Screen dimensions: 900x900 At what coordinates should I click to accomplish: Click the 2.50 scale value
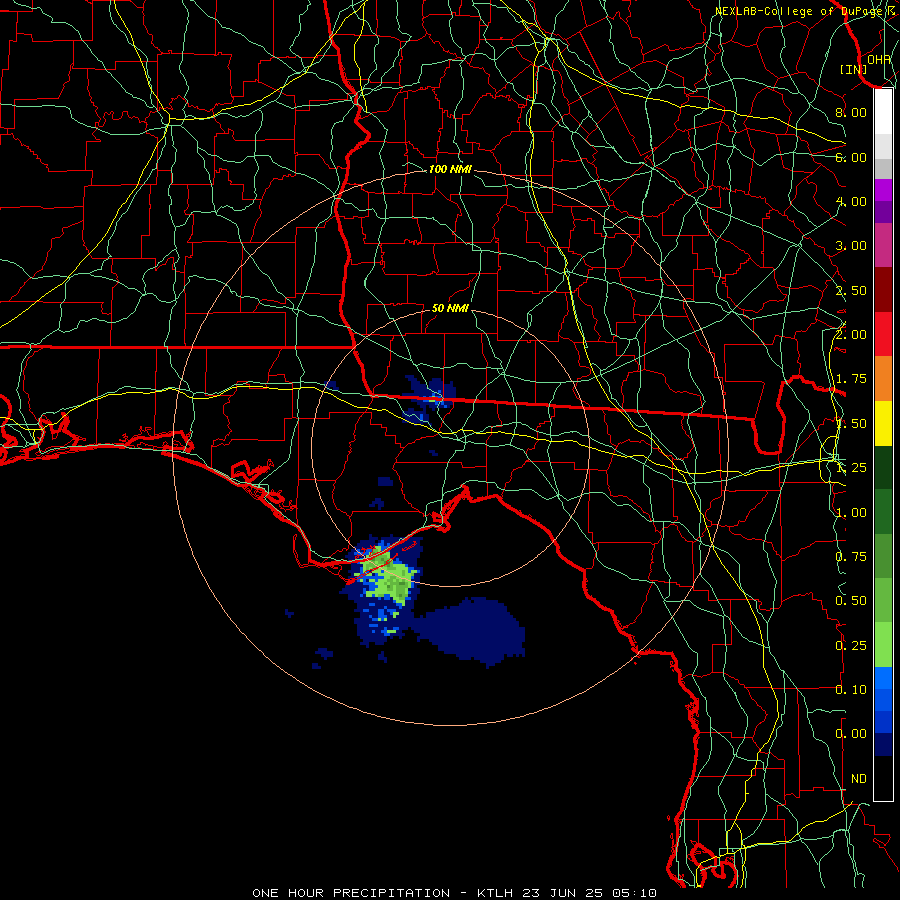coord(851,290)
